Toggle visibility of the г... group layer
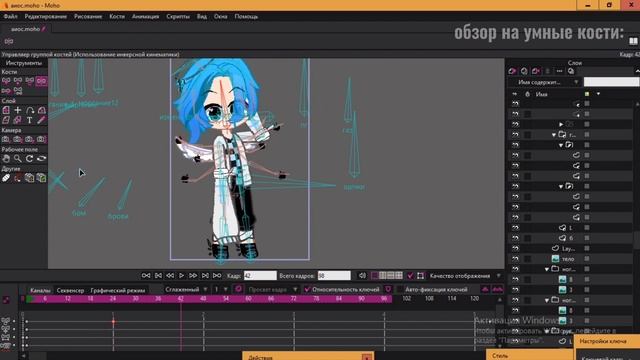This screenshot has width=640, height=360. (x=515, y=135)
